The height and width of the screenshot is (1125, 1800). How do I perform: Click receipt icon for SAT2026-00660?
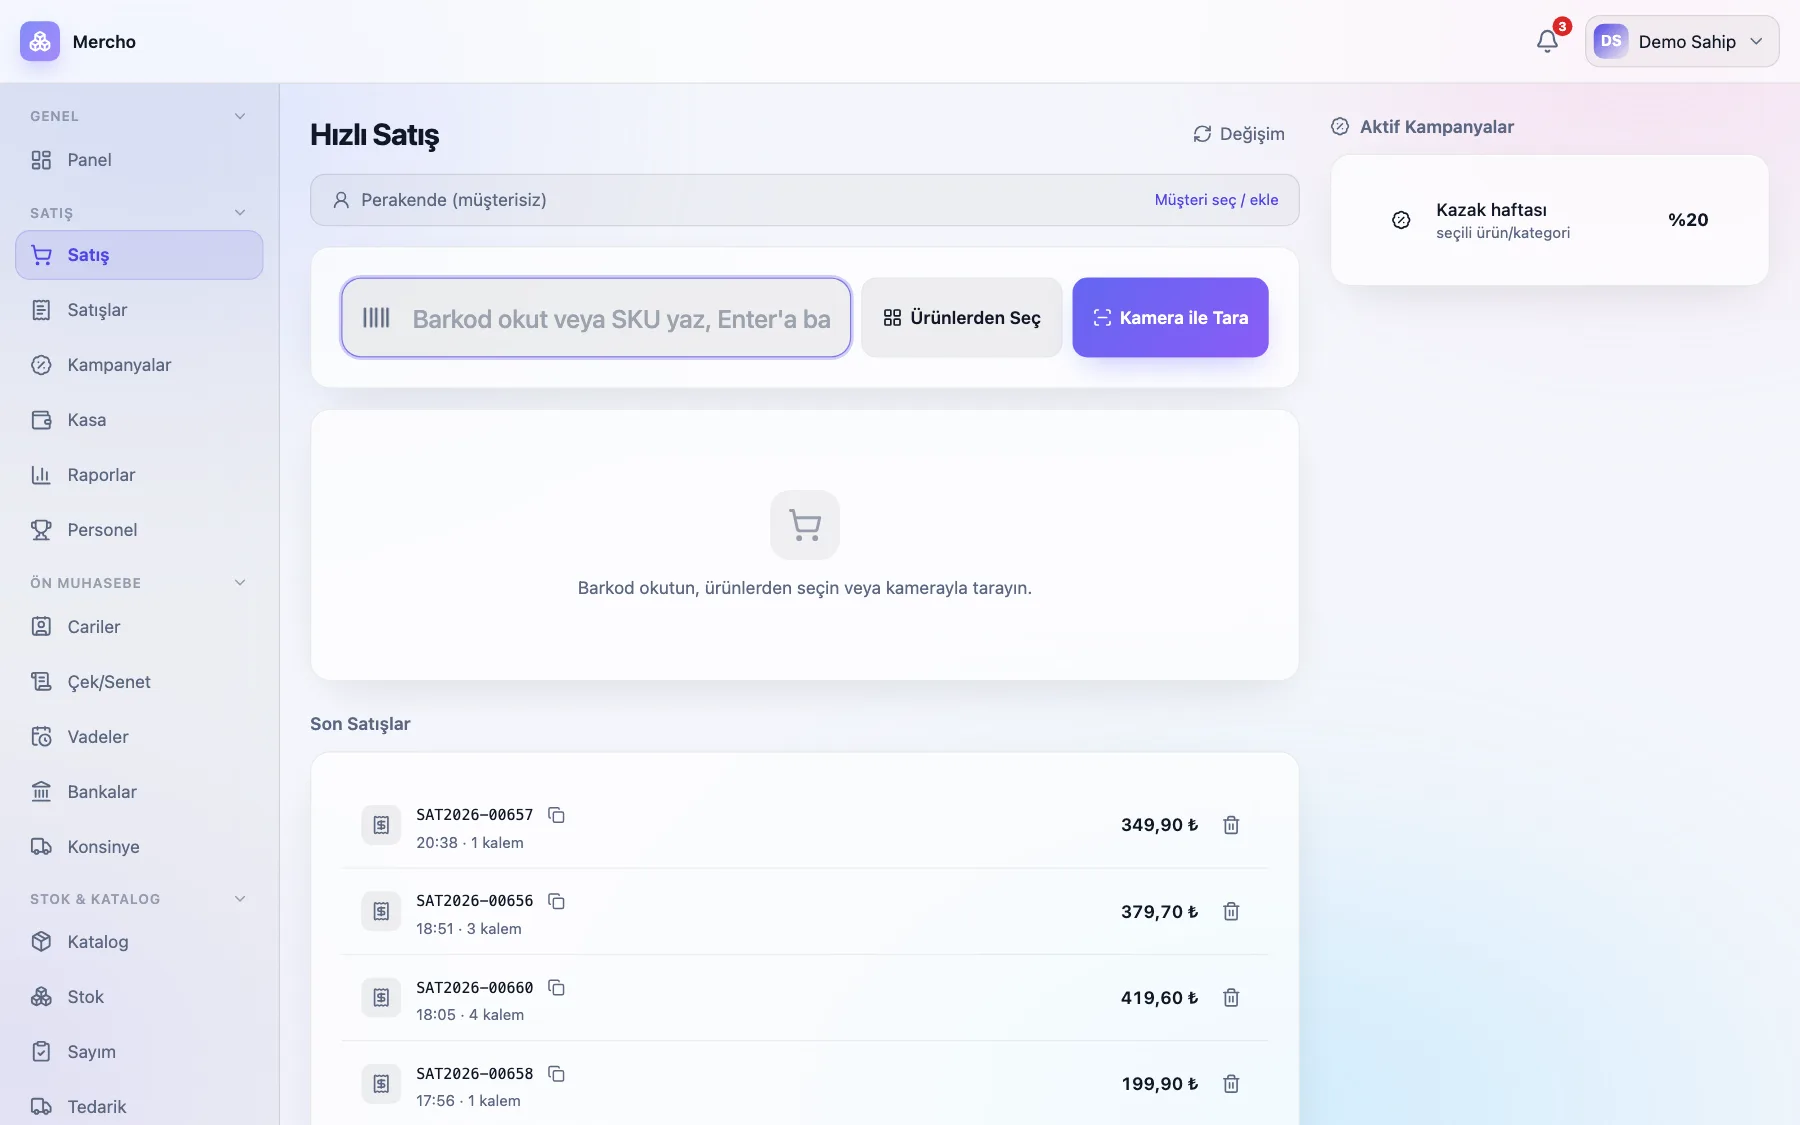pos(381,997)
